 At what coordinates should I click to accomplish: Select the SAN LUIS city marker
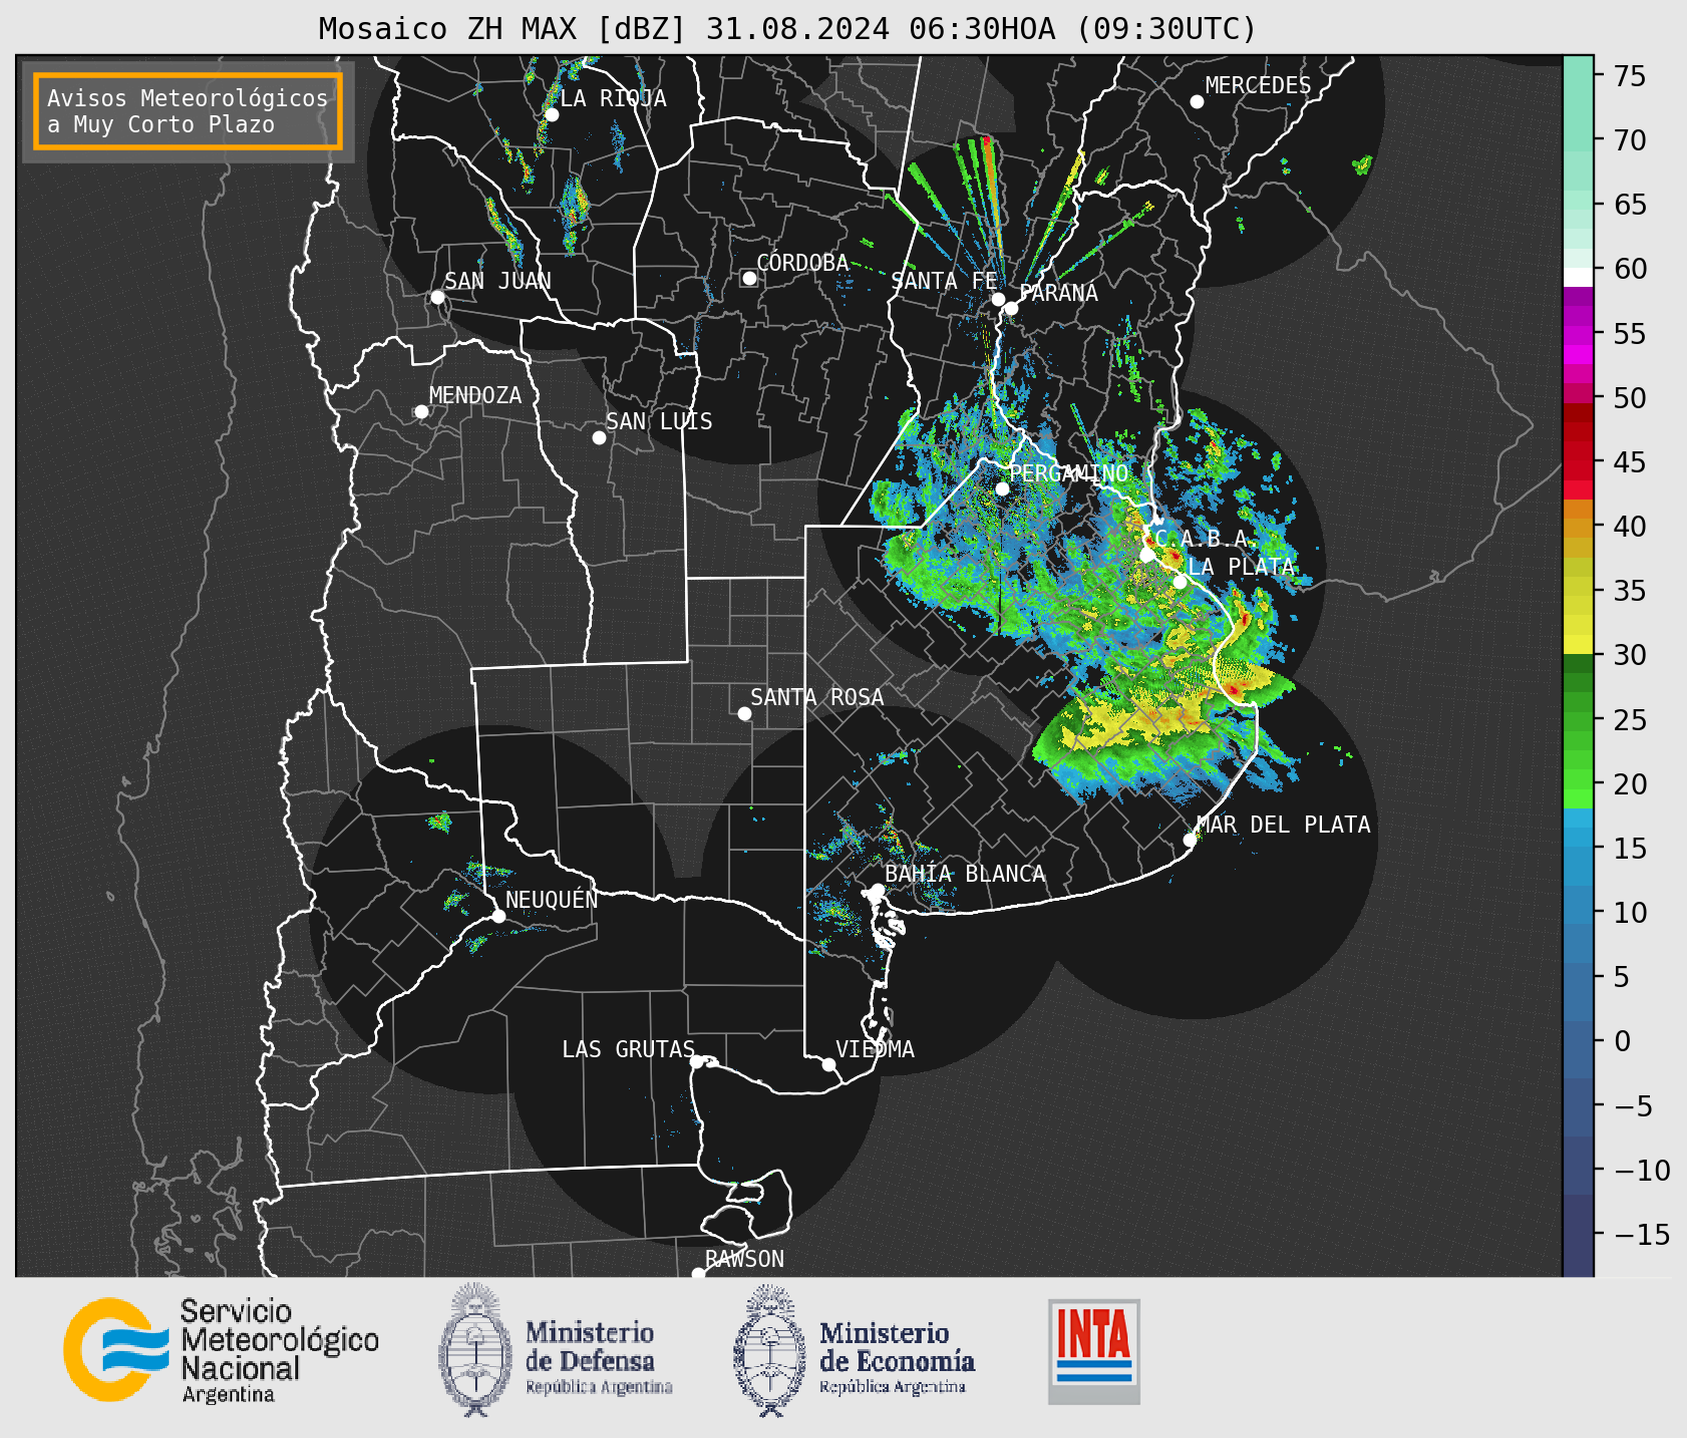pyautogui.click(x=599, y=438)
